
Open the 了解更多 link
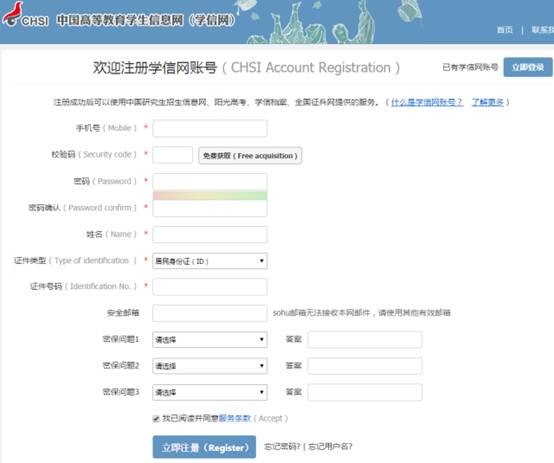[488, 102]
